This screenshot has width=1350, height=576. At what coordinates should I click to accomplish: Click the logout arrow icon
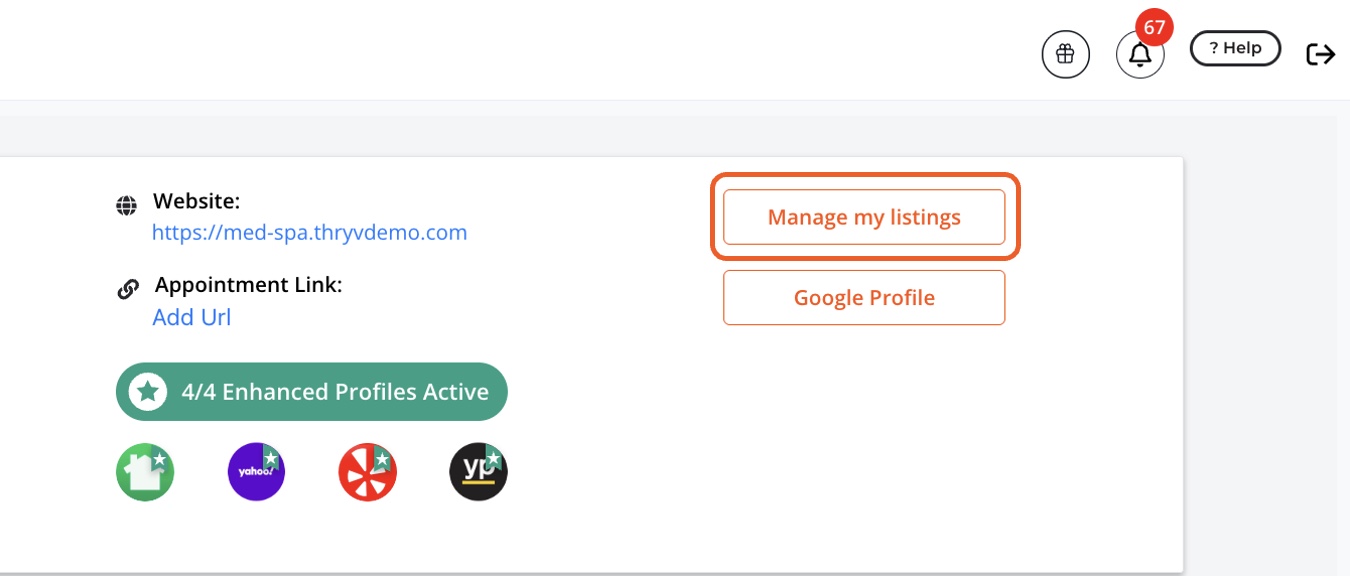point(1320,55)
